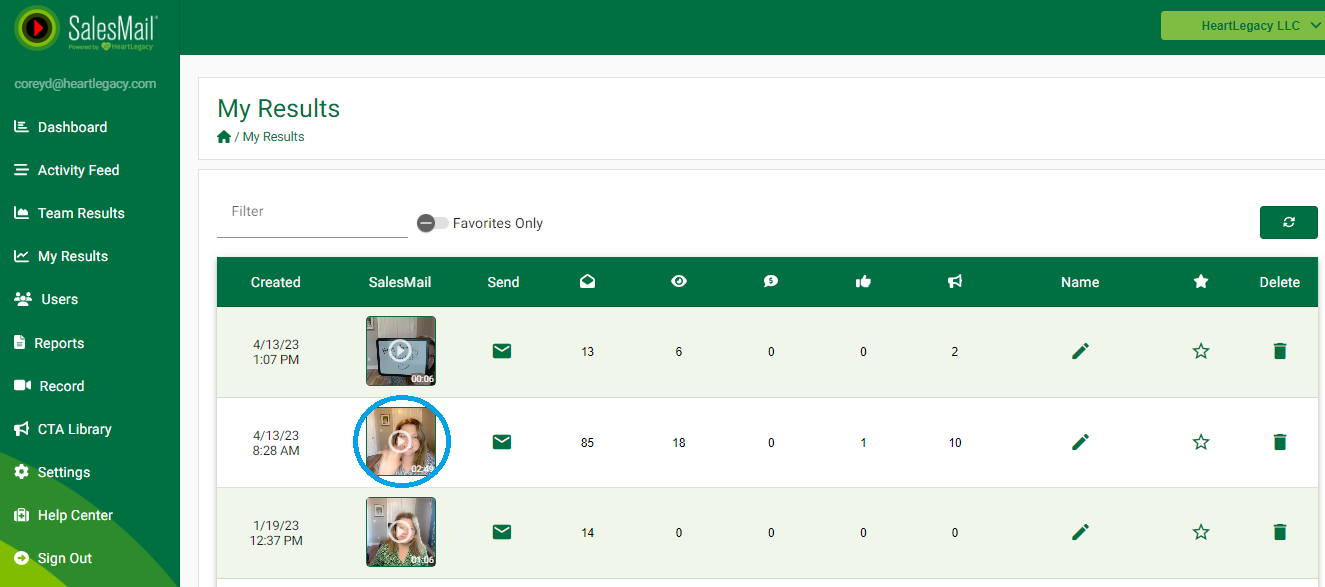Viewport: 1325px width, 587px height.
Task: Delete the 1/19/23 SalesMail entry
Action: 1279,532
